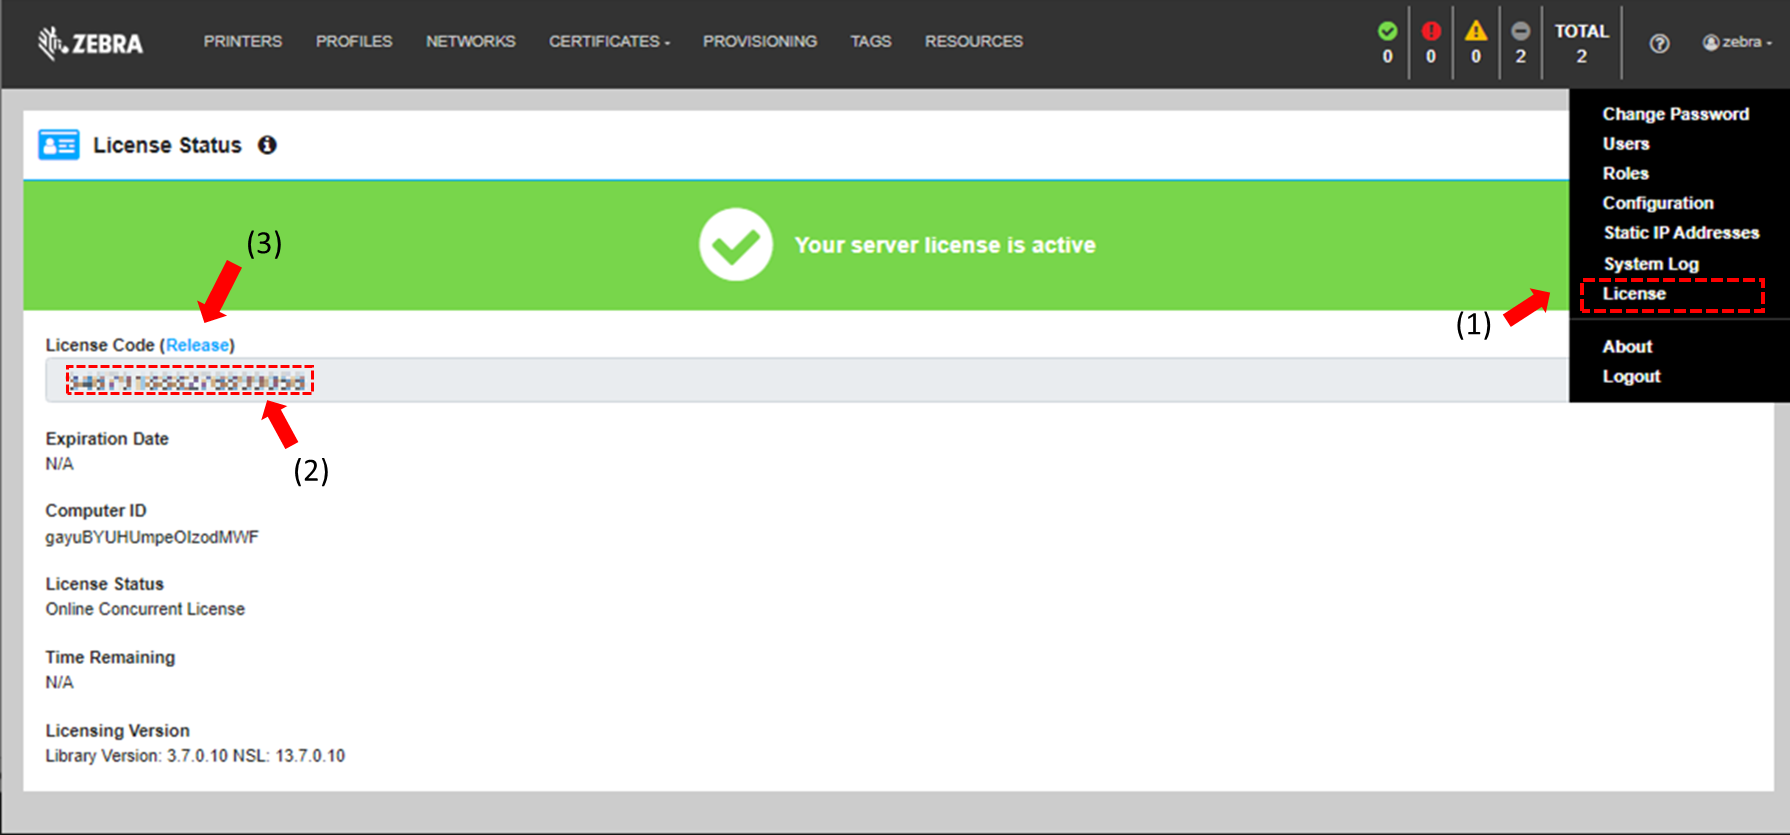
Task: Expand the Certificates dropdown menu
Action: point(609,42)
